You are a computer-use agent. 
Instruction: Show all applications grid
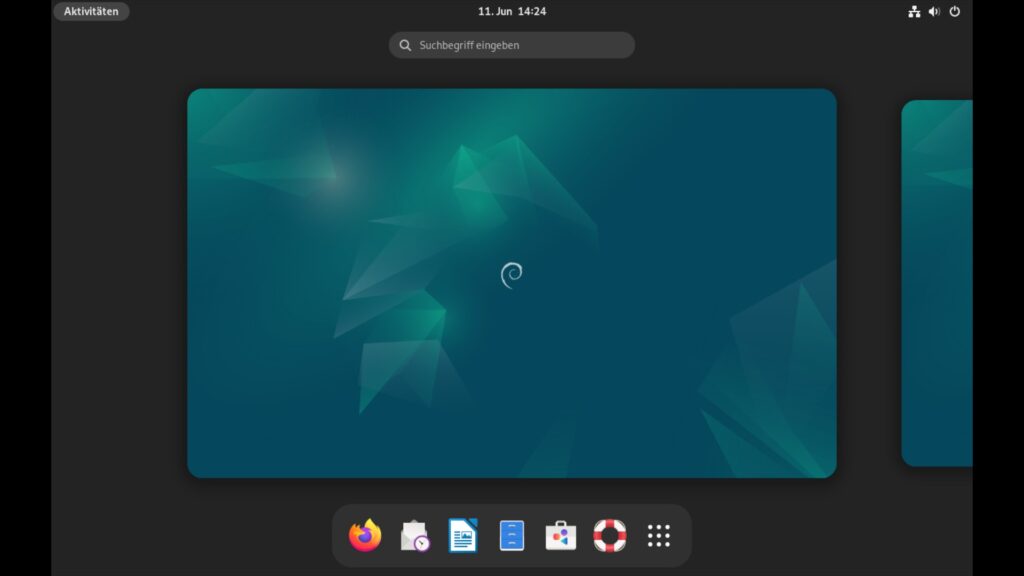tap(659, 536)
